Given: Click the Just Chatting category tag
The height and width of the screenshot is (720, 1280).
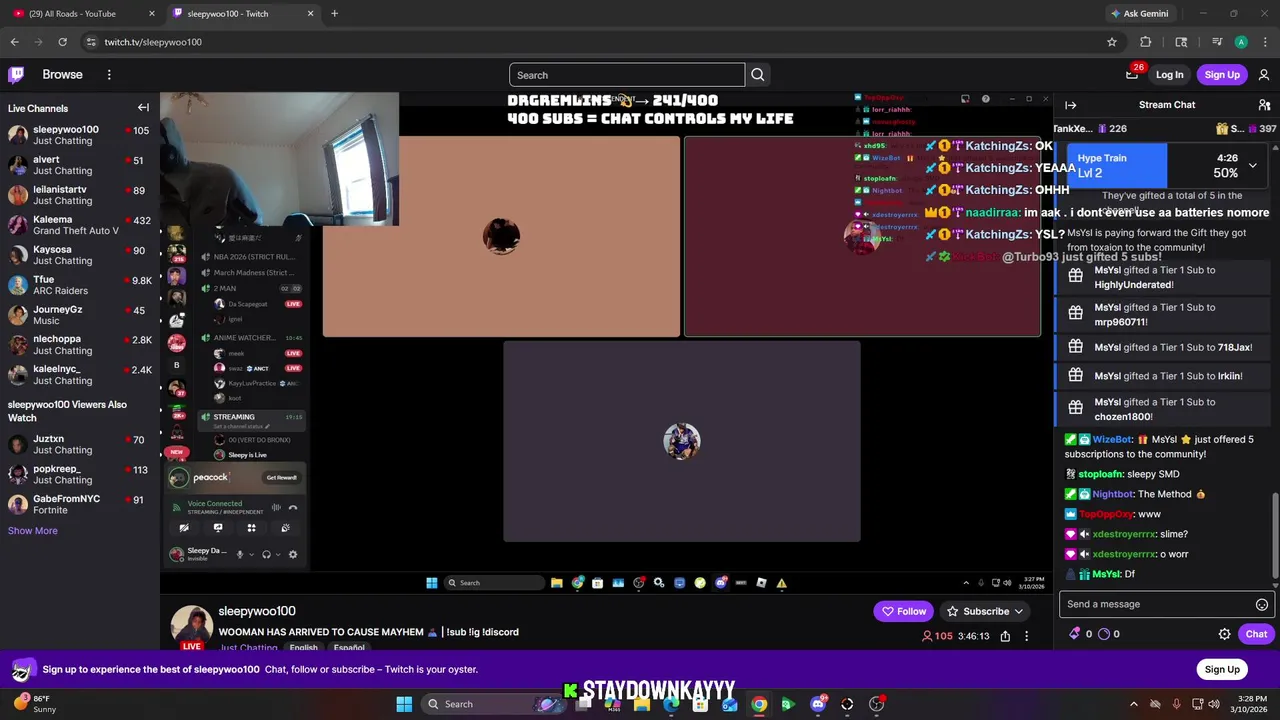Looking at the screenshot, I should 249,648.
